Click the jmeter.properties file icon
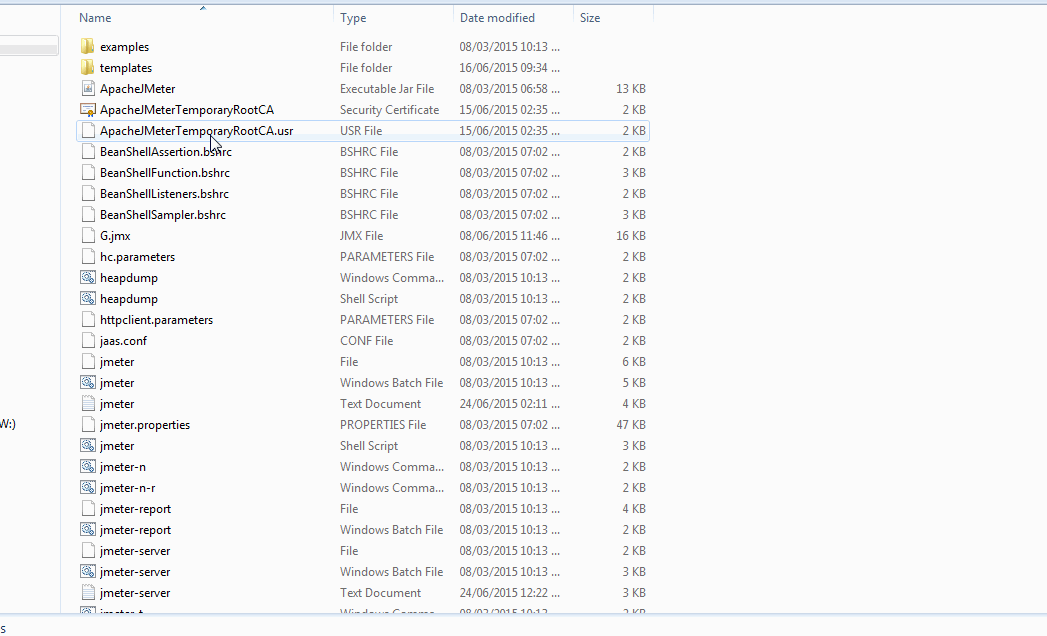 (x=87, y=425)
